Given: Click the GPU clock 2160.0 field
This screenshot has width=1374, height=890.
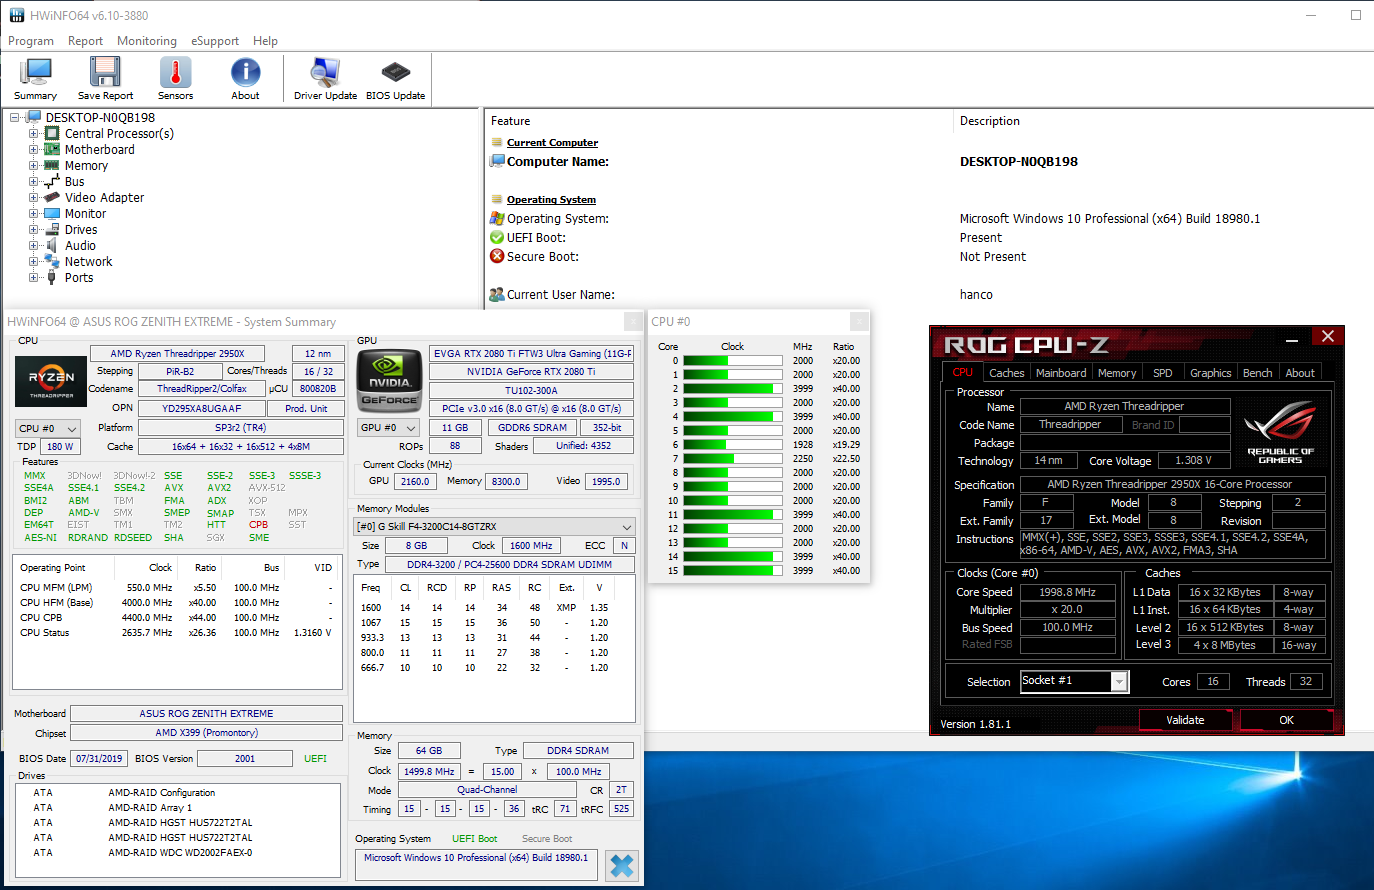Looking at the screenshot, I should (414, 481).
